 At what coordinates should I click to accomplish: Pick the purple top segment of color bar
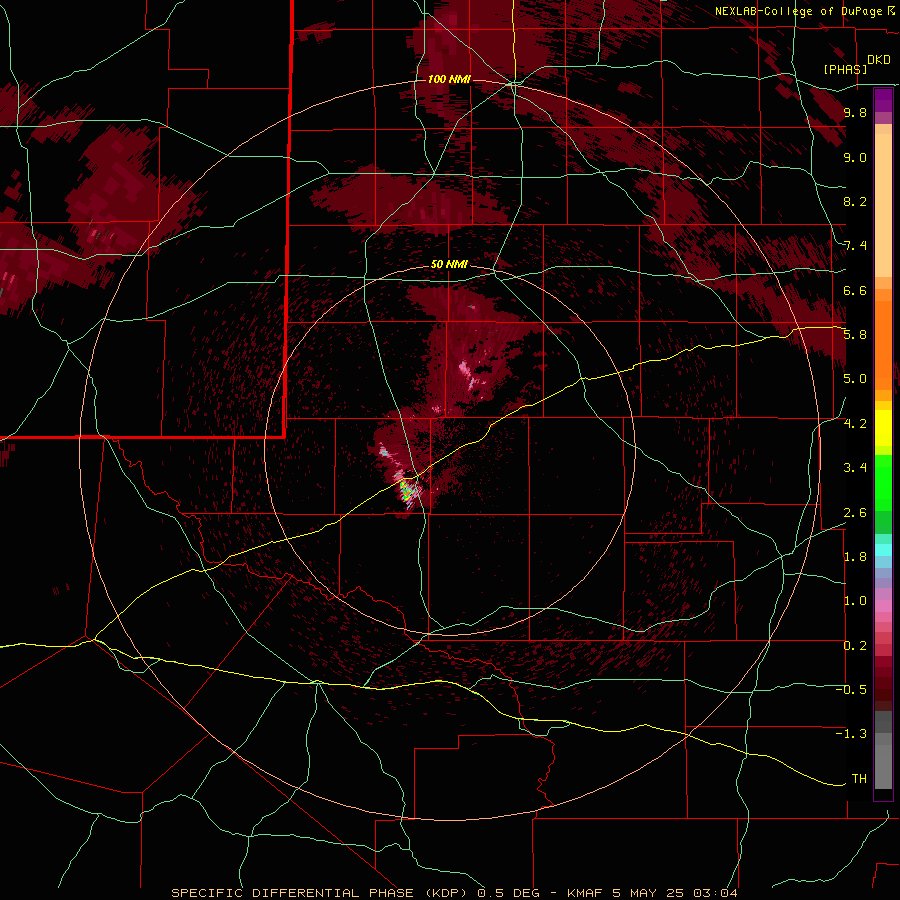coord(883,100)
